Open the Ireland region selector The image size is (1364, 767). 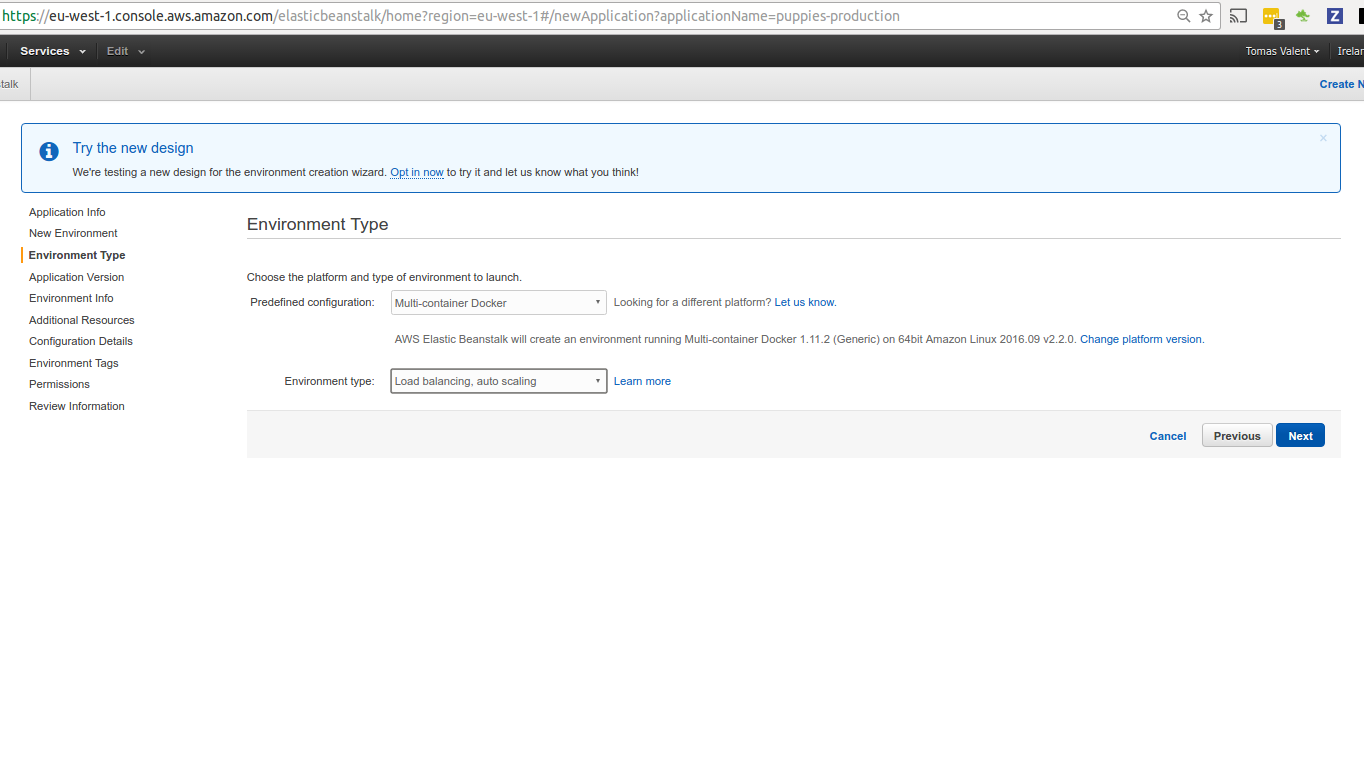pyautogui.click(x=1350, y=51)
